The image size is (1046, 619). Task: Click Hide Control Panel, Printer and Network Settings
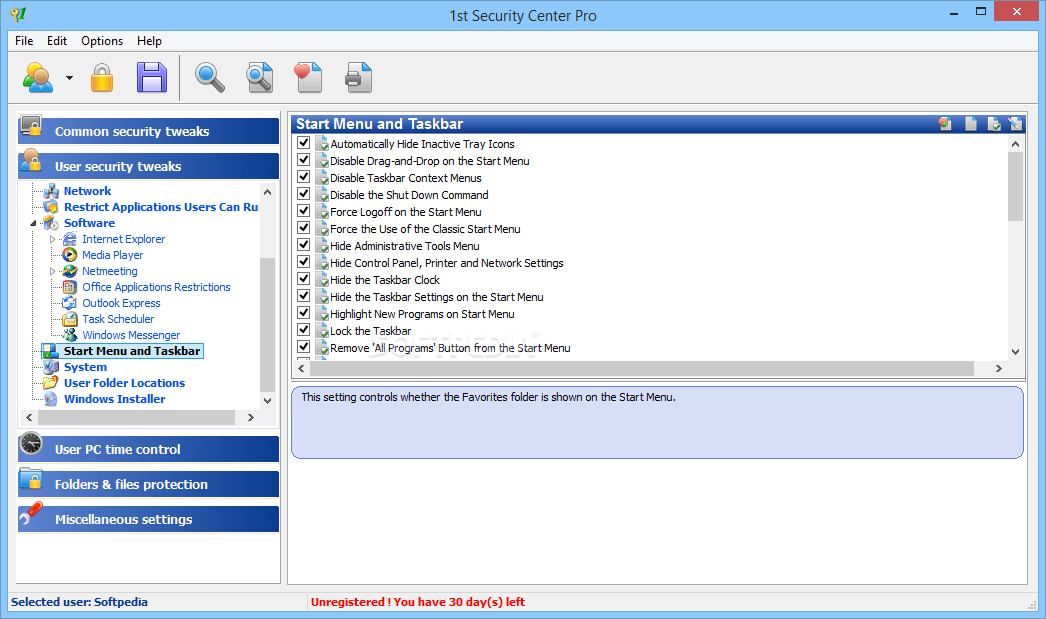(447, 263)
